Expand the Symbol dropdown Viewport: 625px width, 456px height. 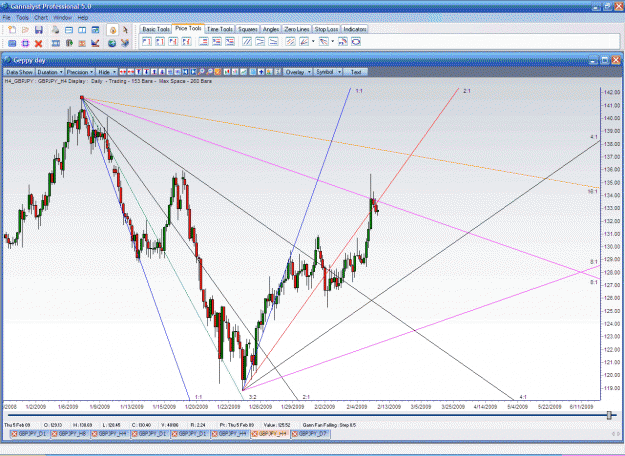pyautogui.click(x=328, y=72)
